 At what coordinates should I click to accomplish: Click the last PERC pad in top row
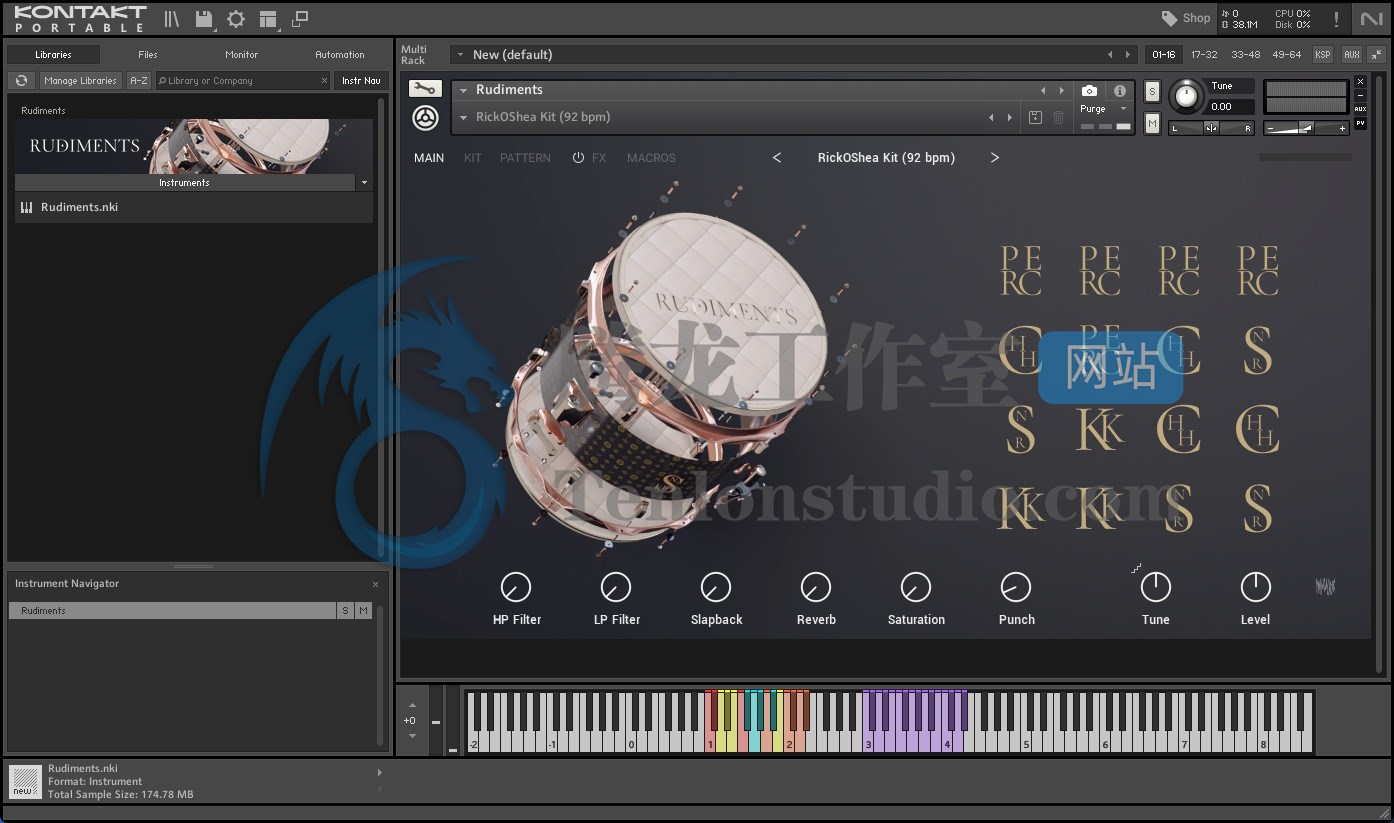coord(1258,271)
